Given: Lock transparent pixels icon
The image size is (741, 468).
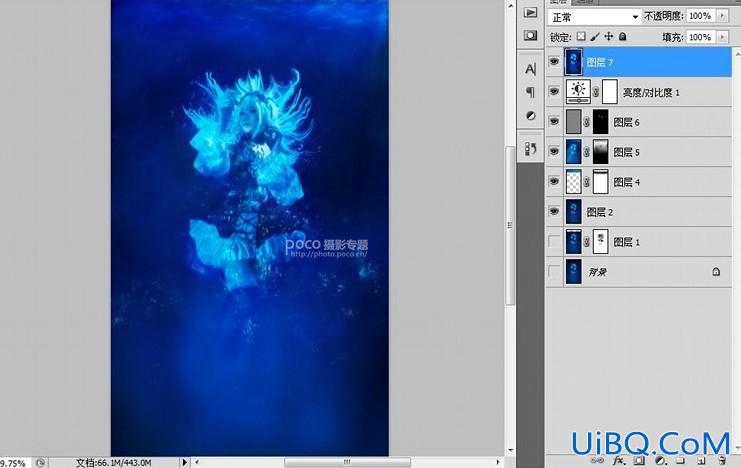Looking at the screenshot, I should (581, 36).
